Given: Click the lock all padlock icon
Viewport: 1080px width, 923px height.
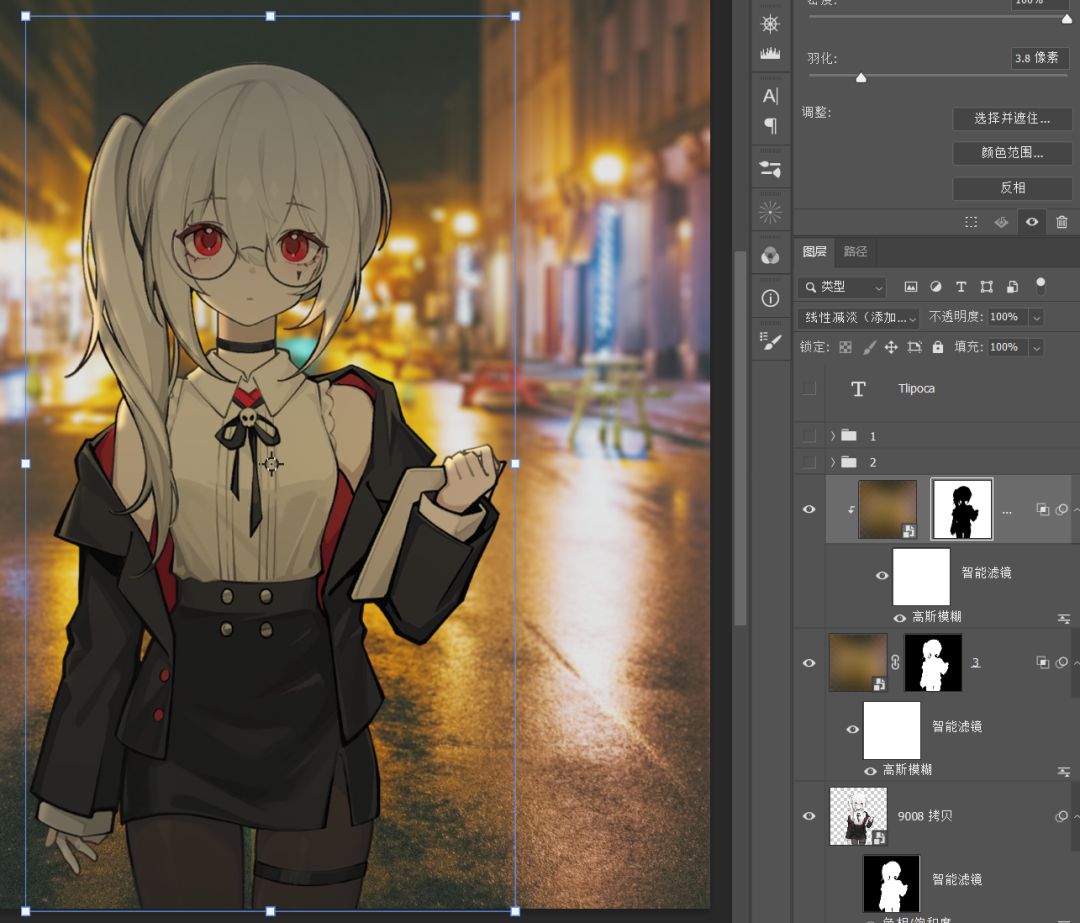Looking at the screenshot, I should click(937, 347).
